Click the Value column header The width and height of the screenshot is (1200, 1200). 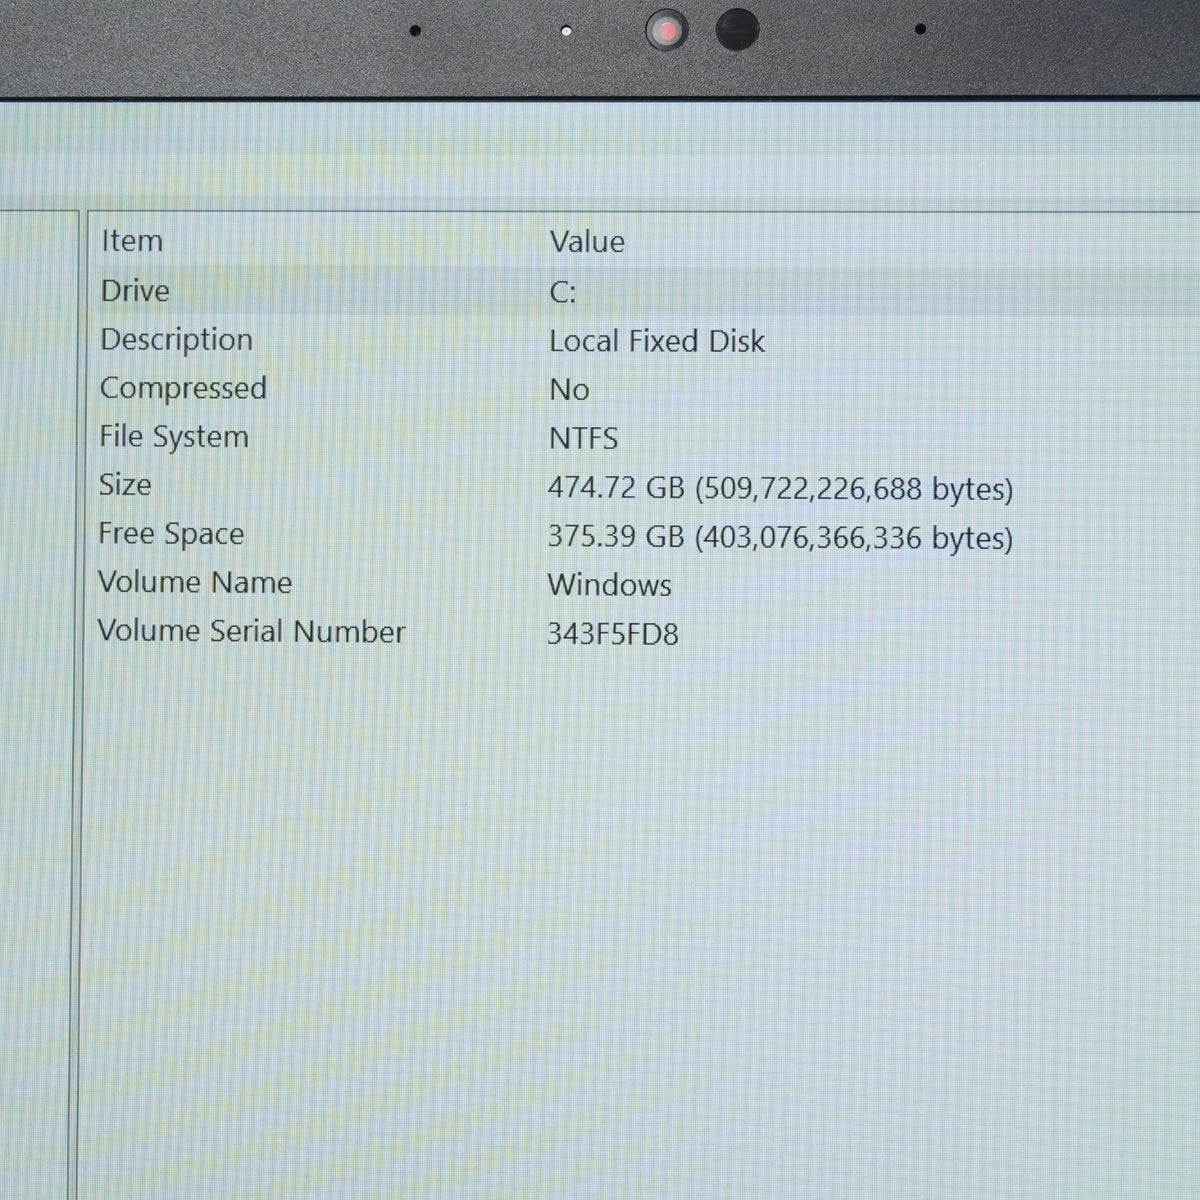[587, 242]
